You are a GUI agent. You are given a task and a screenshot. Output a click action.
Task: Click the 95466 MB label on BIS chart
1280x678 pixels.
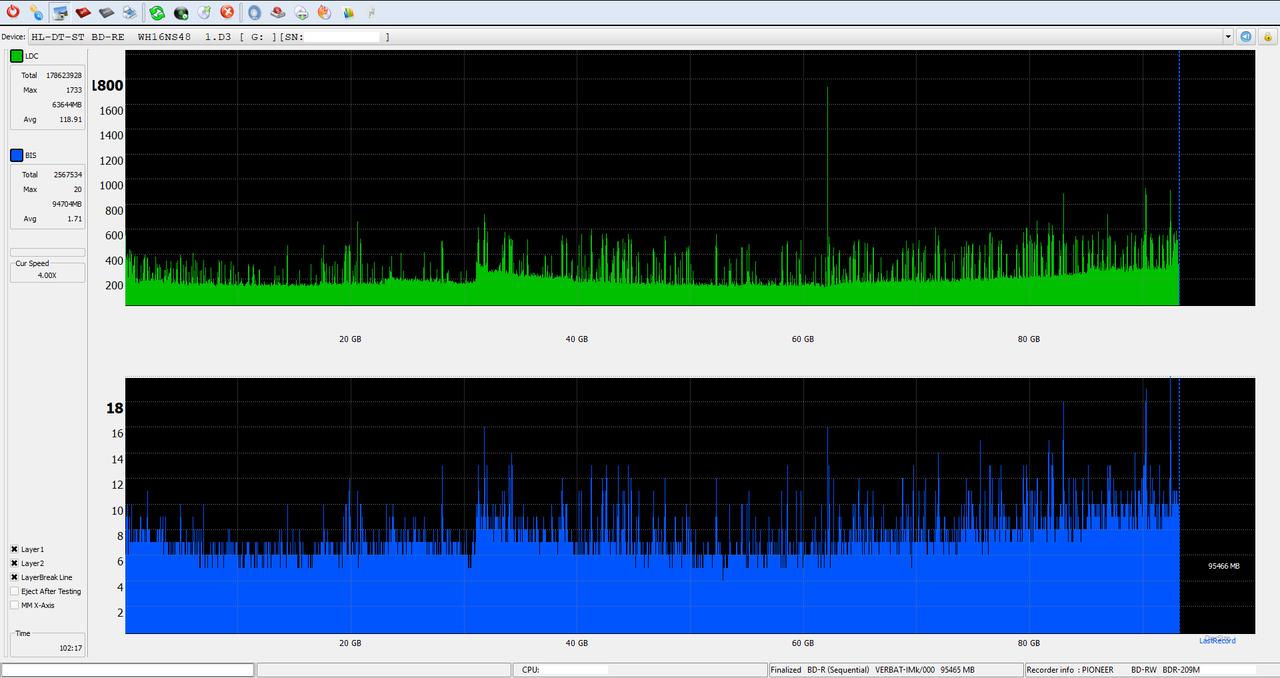click(1224, 566)
